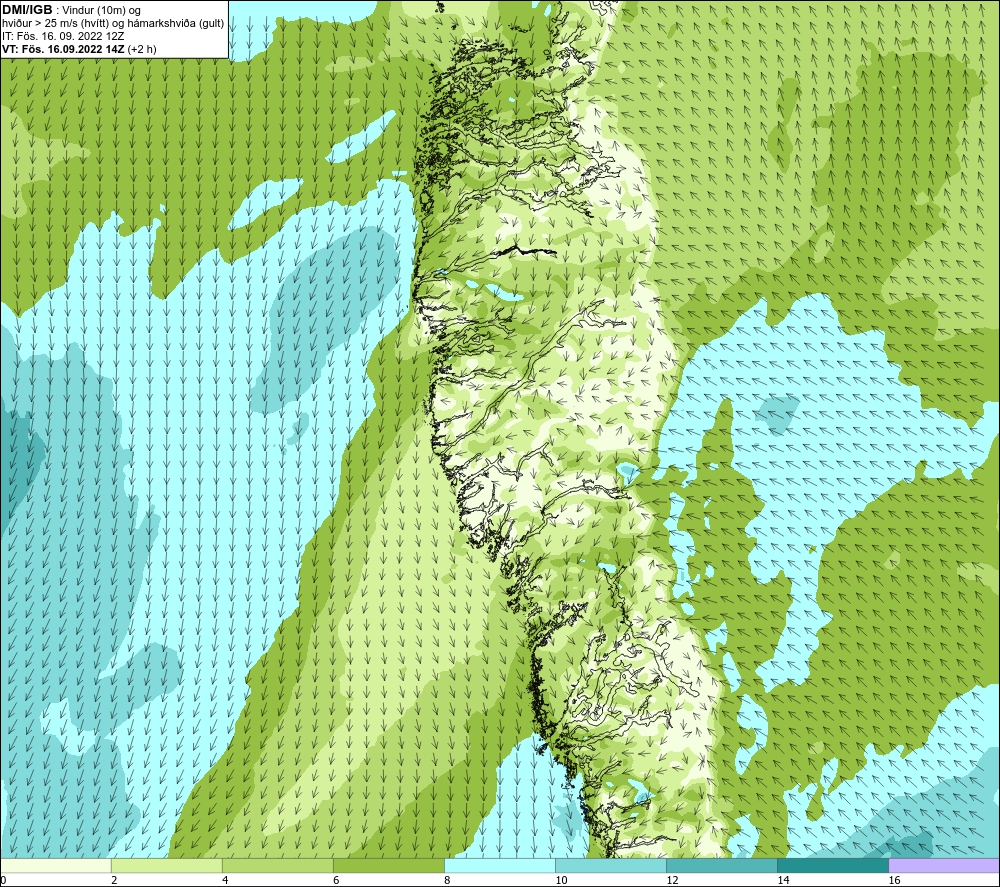Viewport: 1000px width, 887px height.
Task: Select the 14–16 m/s dark teal color swatch
Action: pos(832,865)
